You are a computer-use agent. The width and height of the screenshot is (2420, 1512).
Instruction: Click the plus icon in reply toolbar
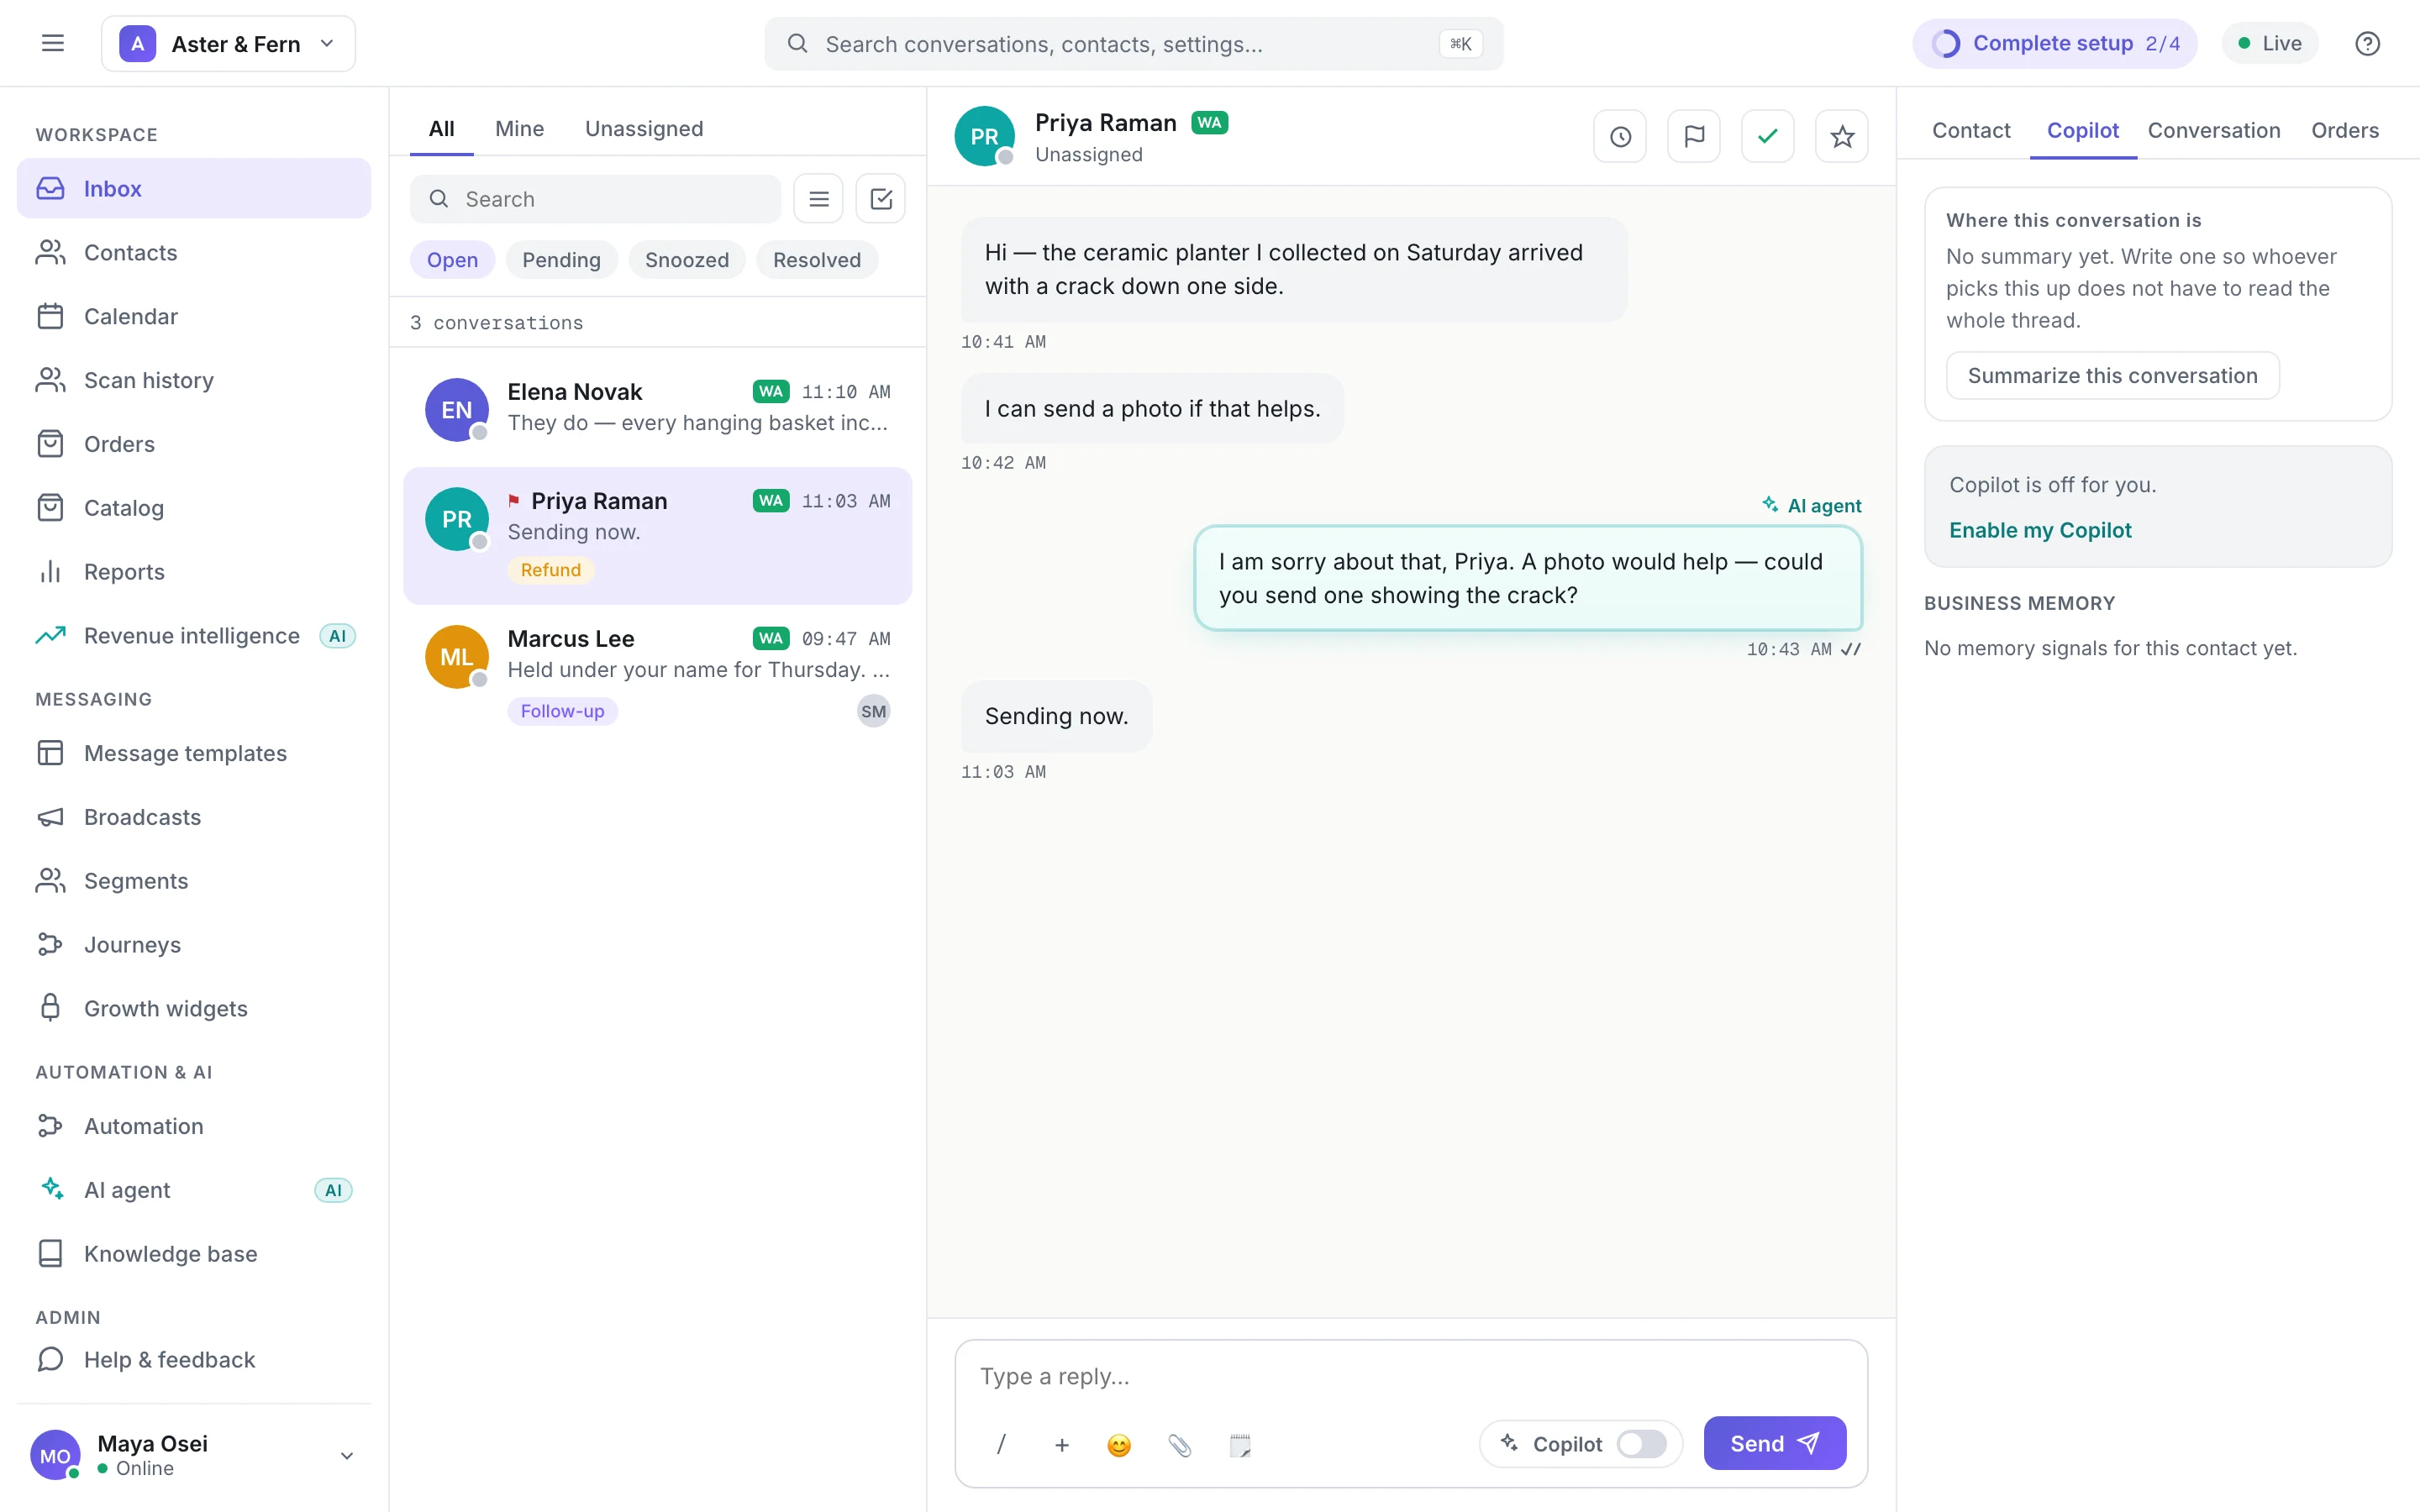point(1062,1444)
